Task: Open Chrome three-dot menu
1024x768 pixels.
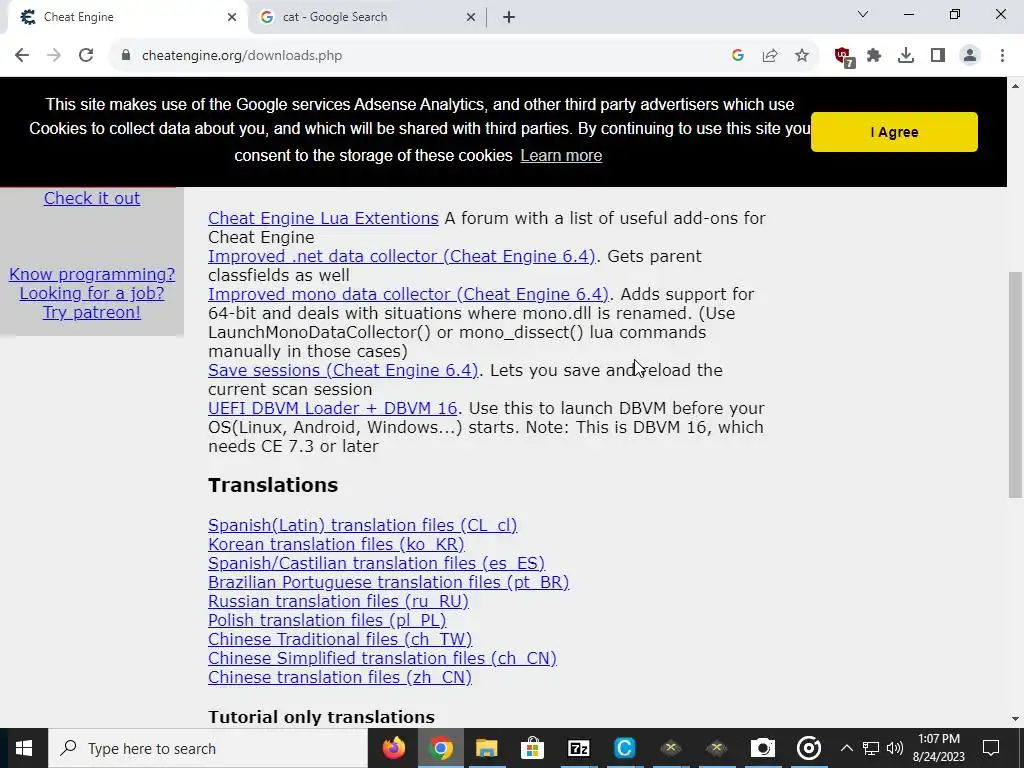Action: coord(1002,56)
